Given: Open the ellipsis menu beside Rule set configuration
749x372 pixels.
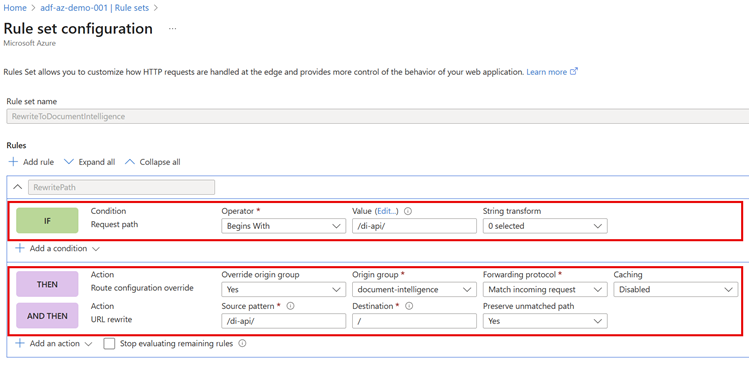Looking at the screenshot, I should tap(172, 29).
